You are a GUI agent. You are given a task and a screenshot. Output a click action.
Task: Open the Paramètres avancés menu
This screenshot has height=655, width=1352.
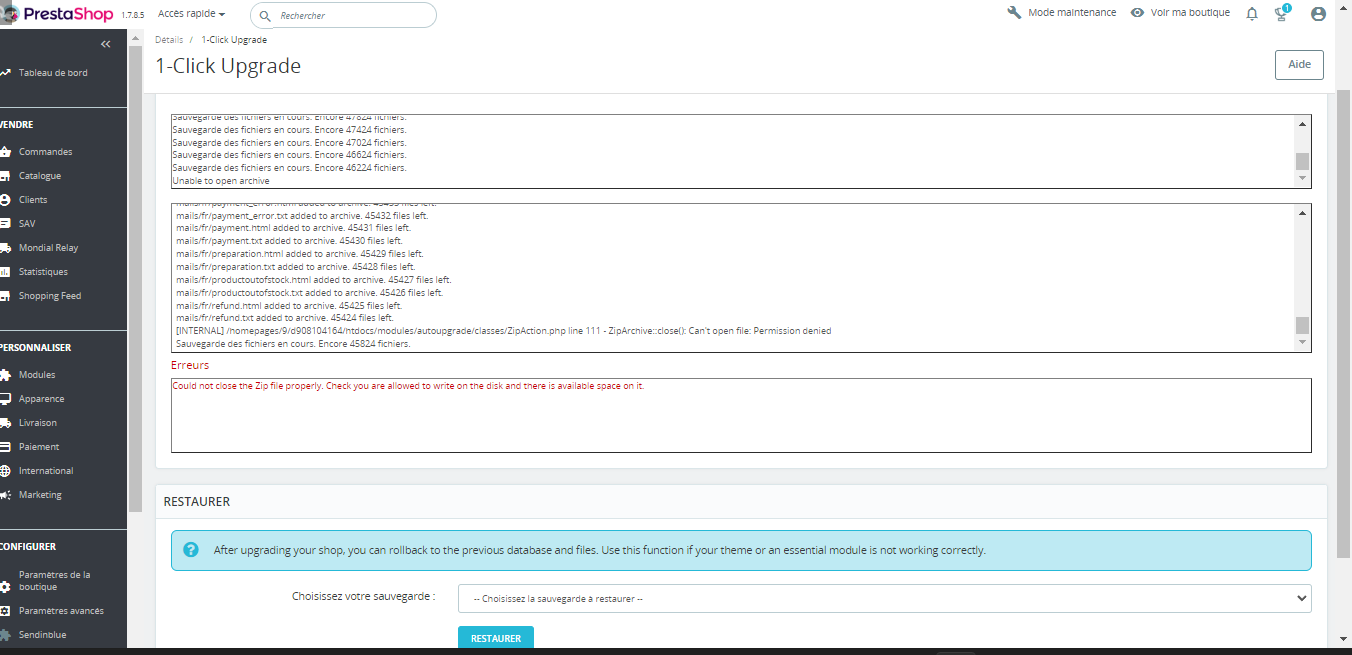61,611
